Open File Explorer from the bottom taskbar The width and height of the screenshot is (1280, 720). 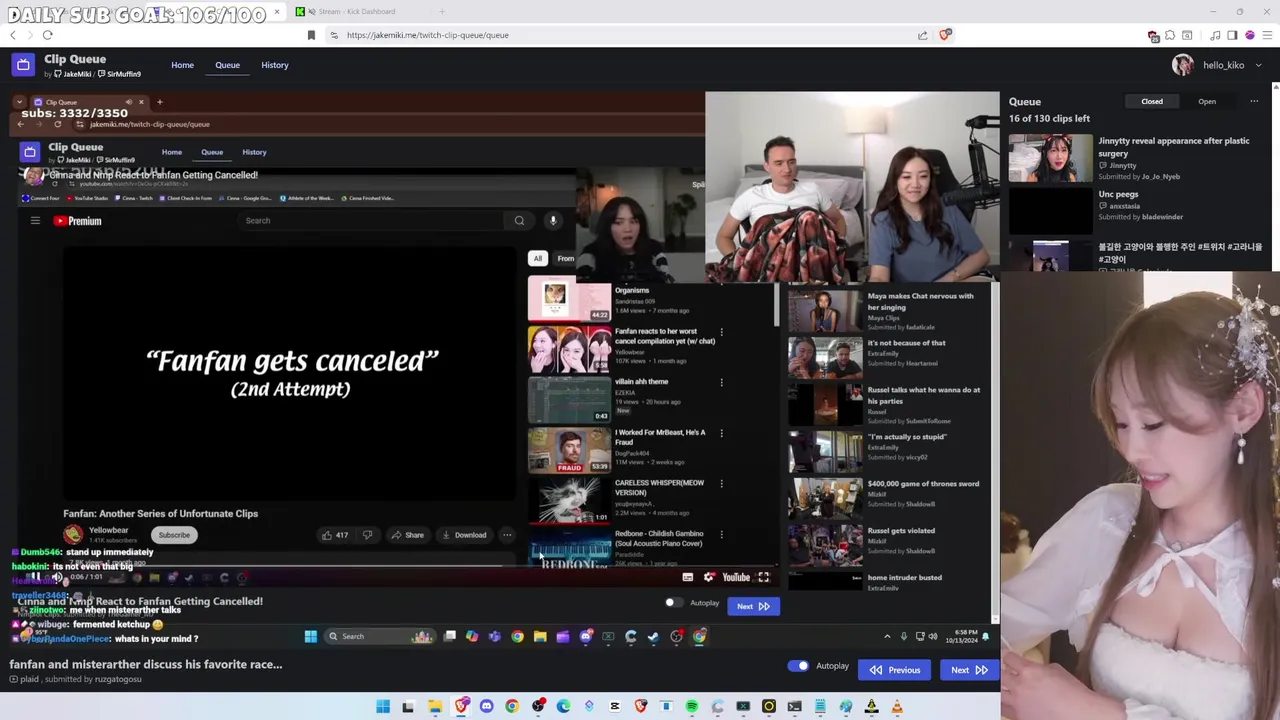pos(435,707)
